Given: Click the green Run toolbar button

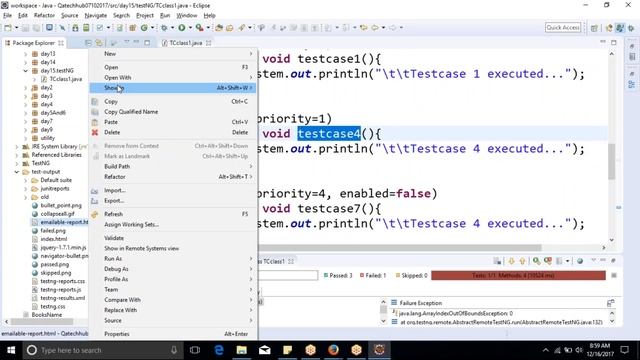Looking at the screenshot, I should point(182,28).
